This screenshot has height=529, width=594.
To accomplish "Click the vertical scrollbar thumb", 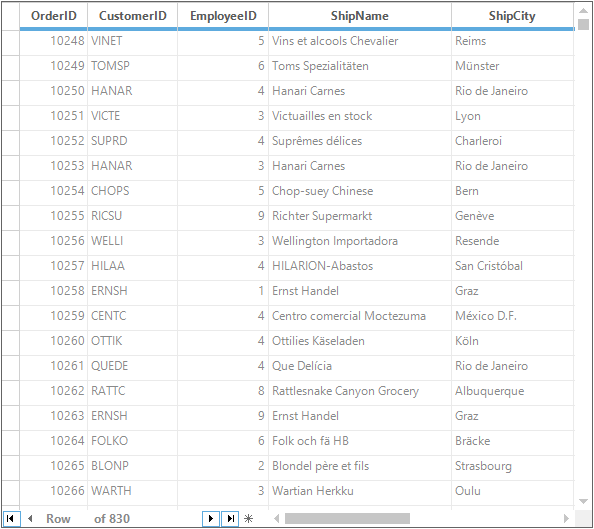I will (x=583, y=24).
